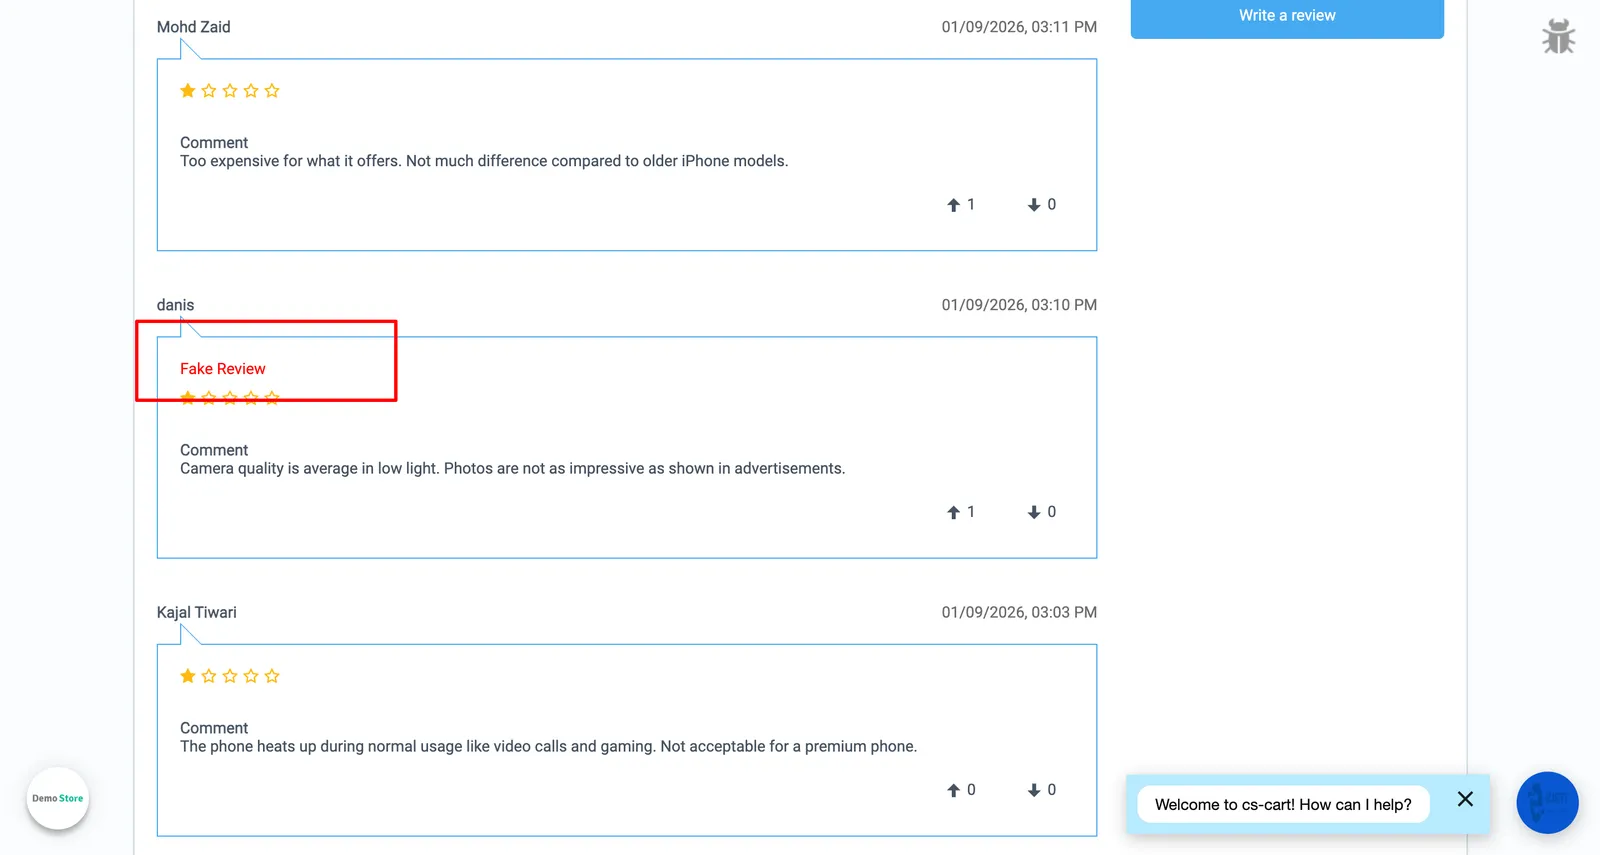Select reviewer name danis
This screenshot has height=855, width=1600.
176,305
